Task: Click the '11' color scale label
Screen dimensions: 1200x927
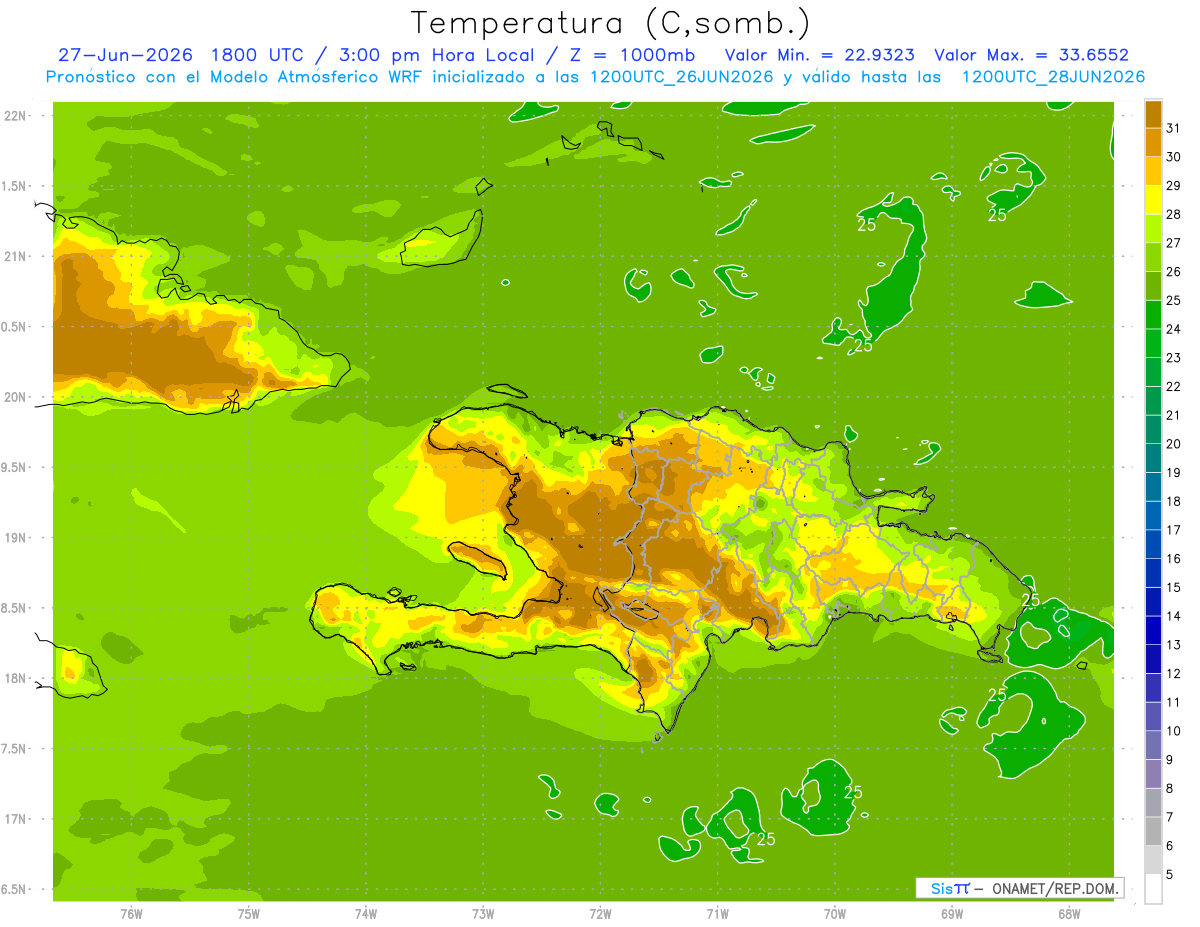Action: click(x=1174, y=702)
